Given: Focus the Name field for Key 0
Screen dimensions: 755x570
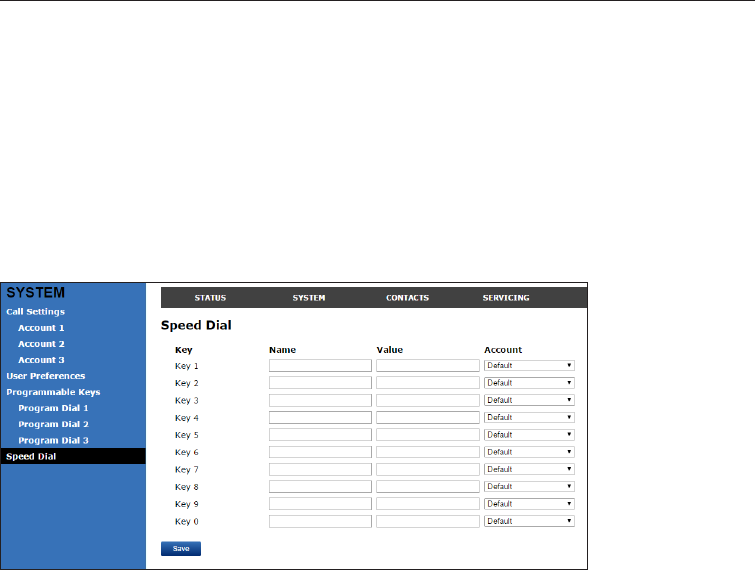Looking at the screenshot, I should (320, 521).
